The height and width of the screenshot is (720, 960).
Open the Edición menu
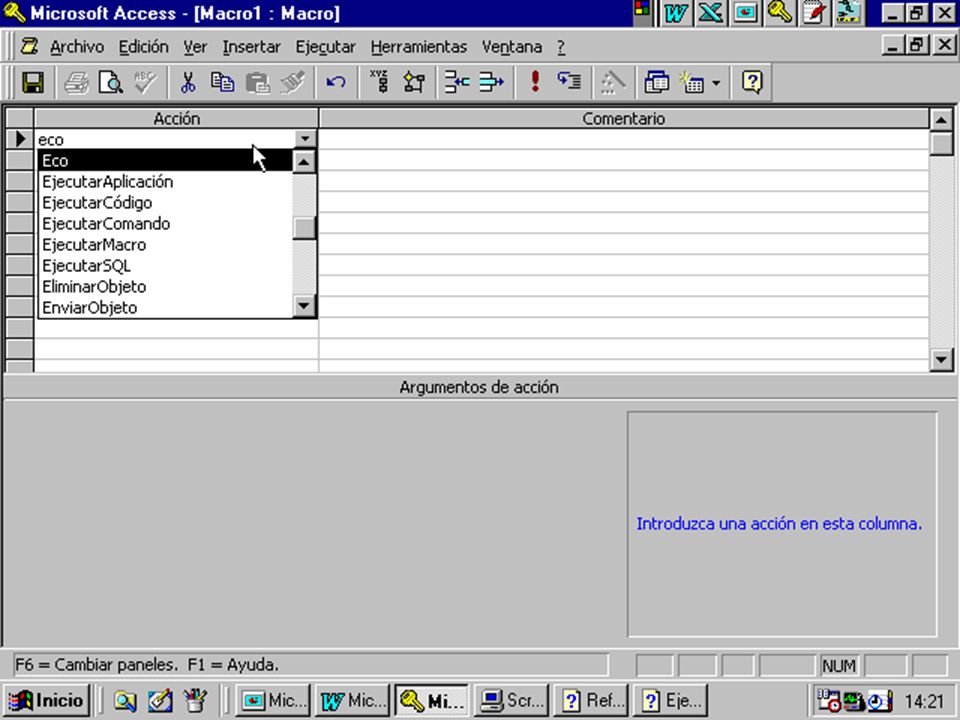pyautogui.click(x=143, y=47)
